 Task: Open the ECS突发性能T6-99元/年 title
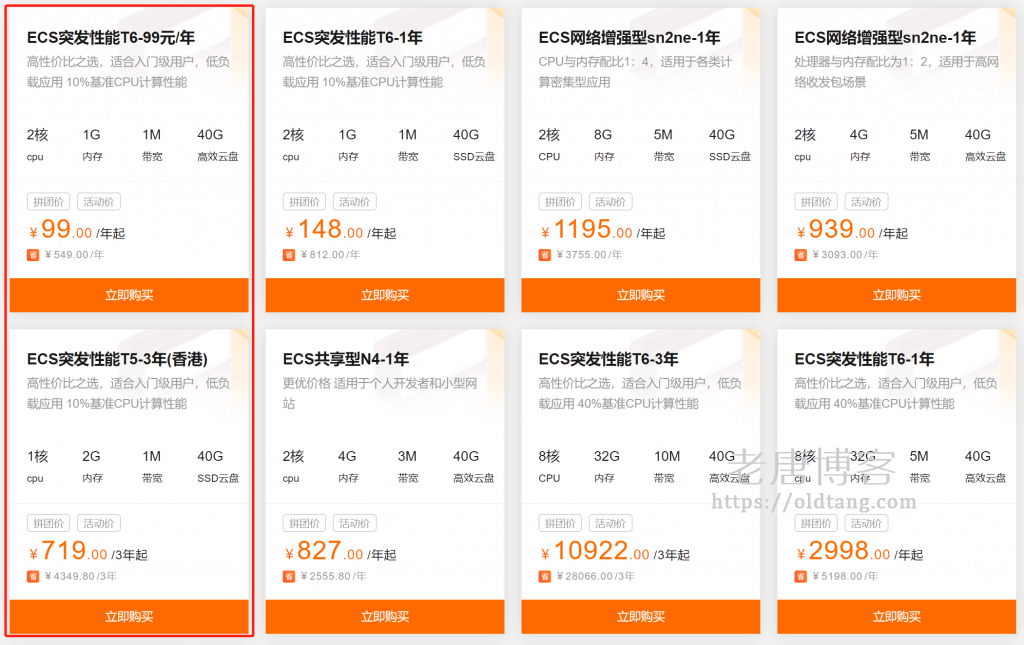pyautogui.click(x=111, y=38)
